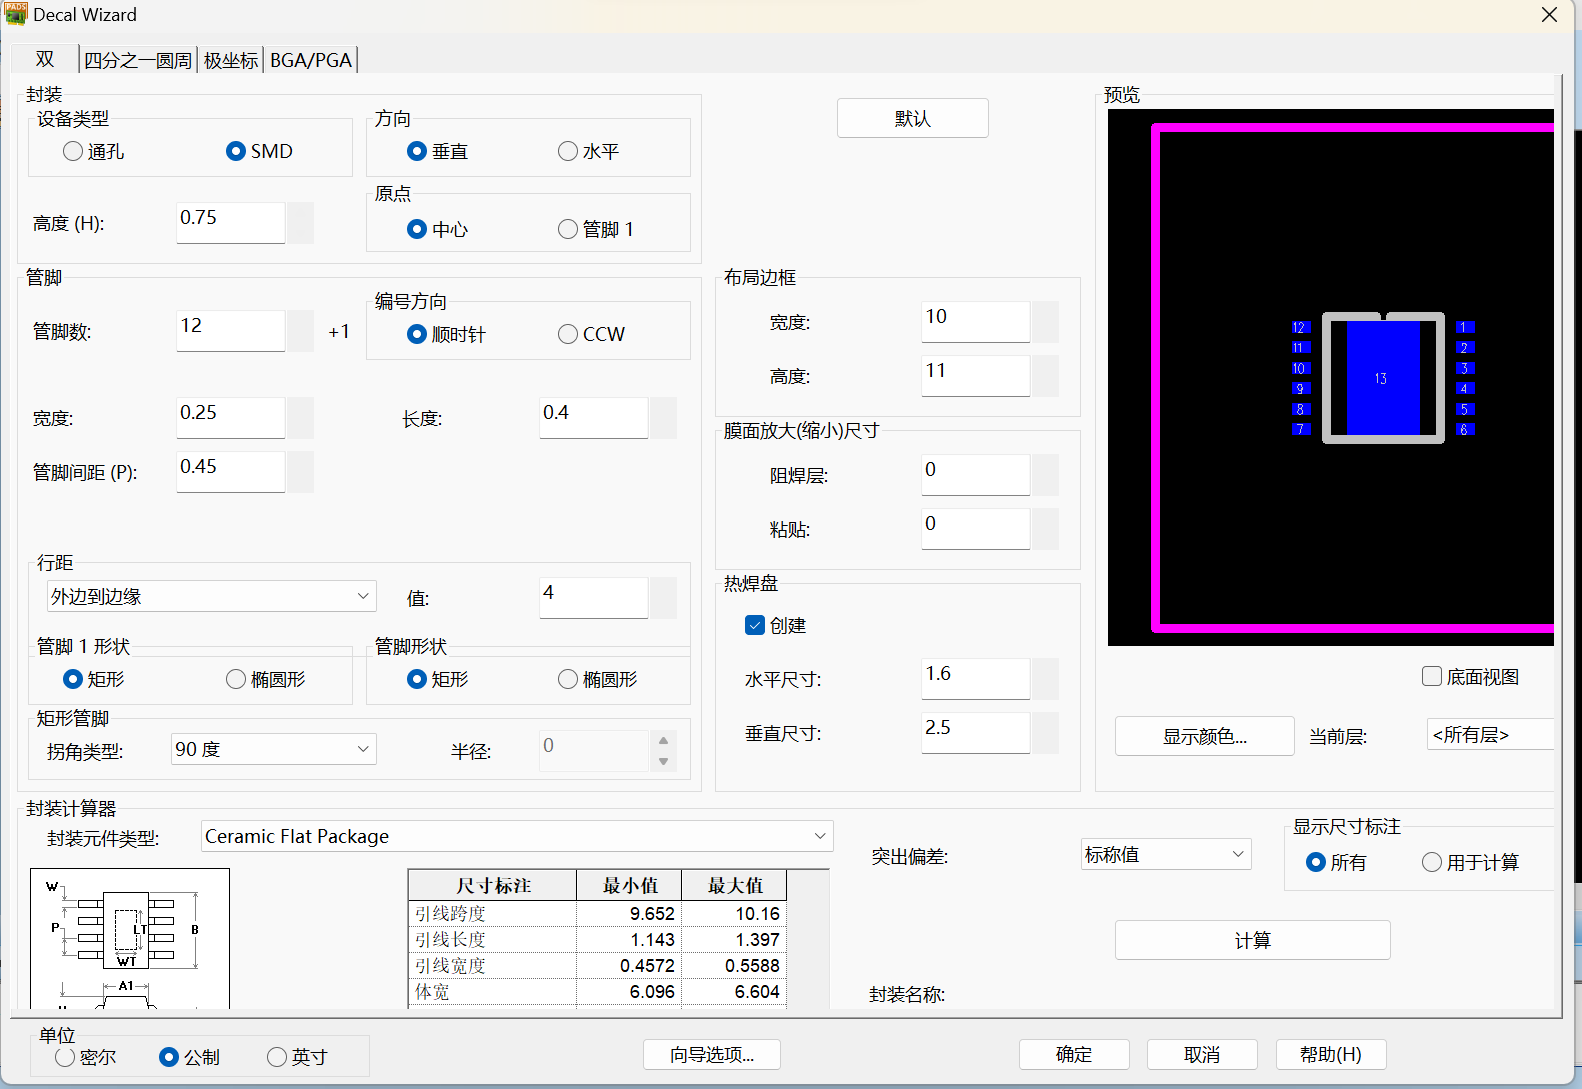Viewport: 1582px width, 1089px height.
Task: Select 所有 dimension display option
Action: (x=1336, y=862)
